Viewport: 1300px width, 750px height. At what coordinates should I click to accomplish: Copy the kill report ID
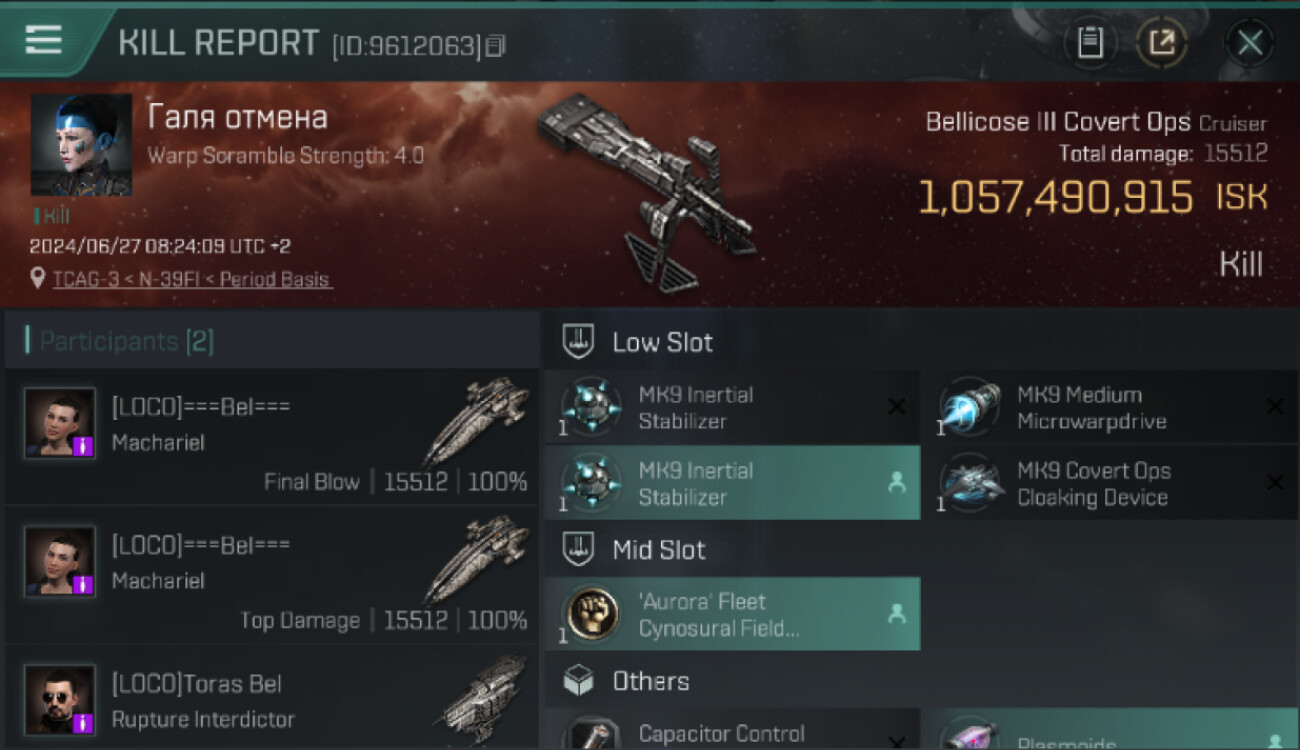[496, 45]
